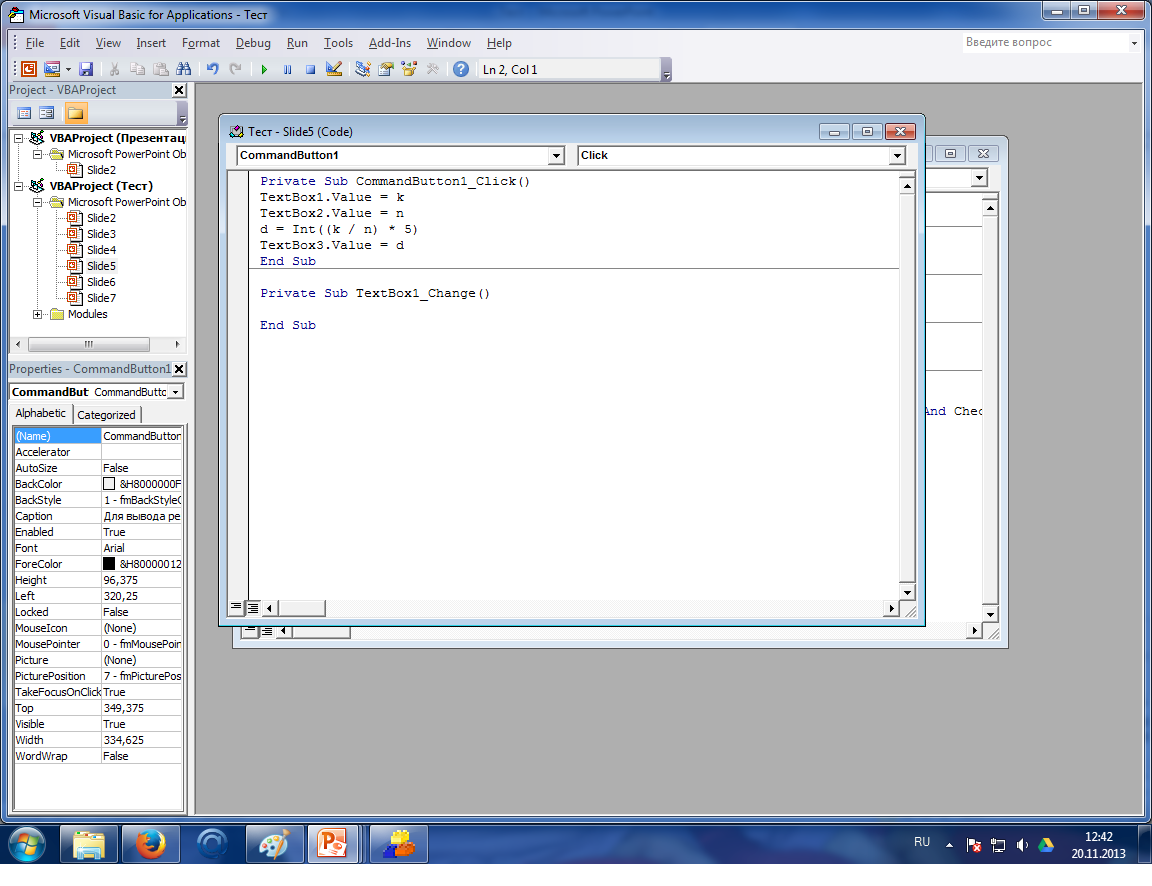
Task: Click the Save icon in toolbar
Action: 86,69
